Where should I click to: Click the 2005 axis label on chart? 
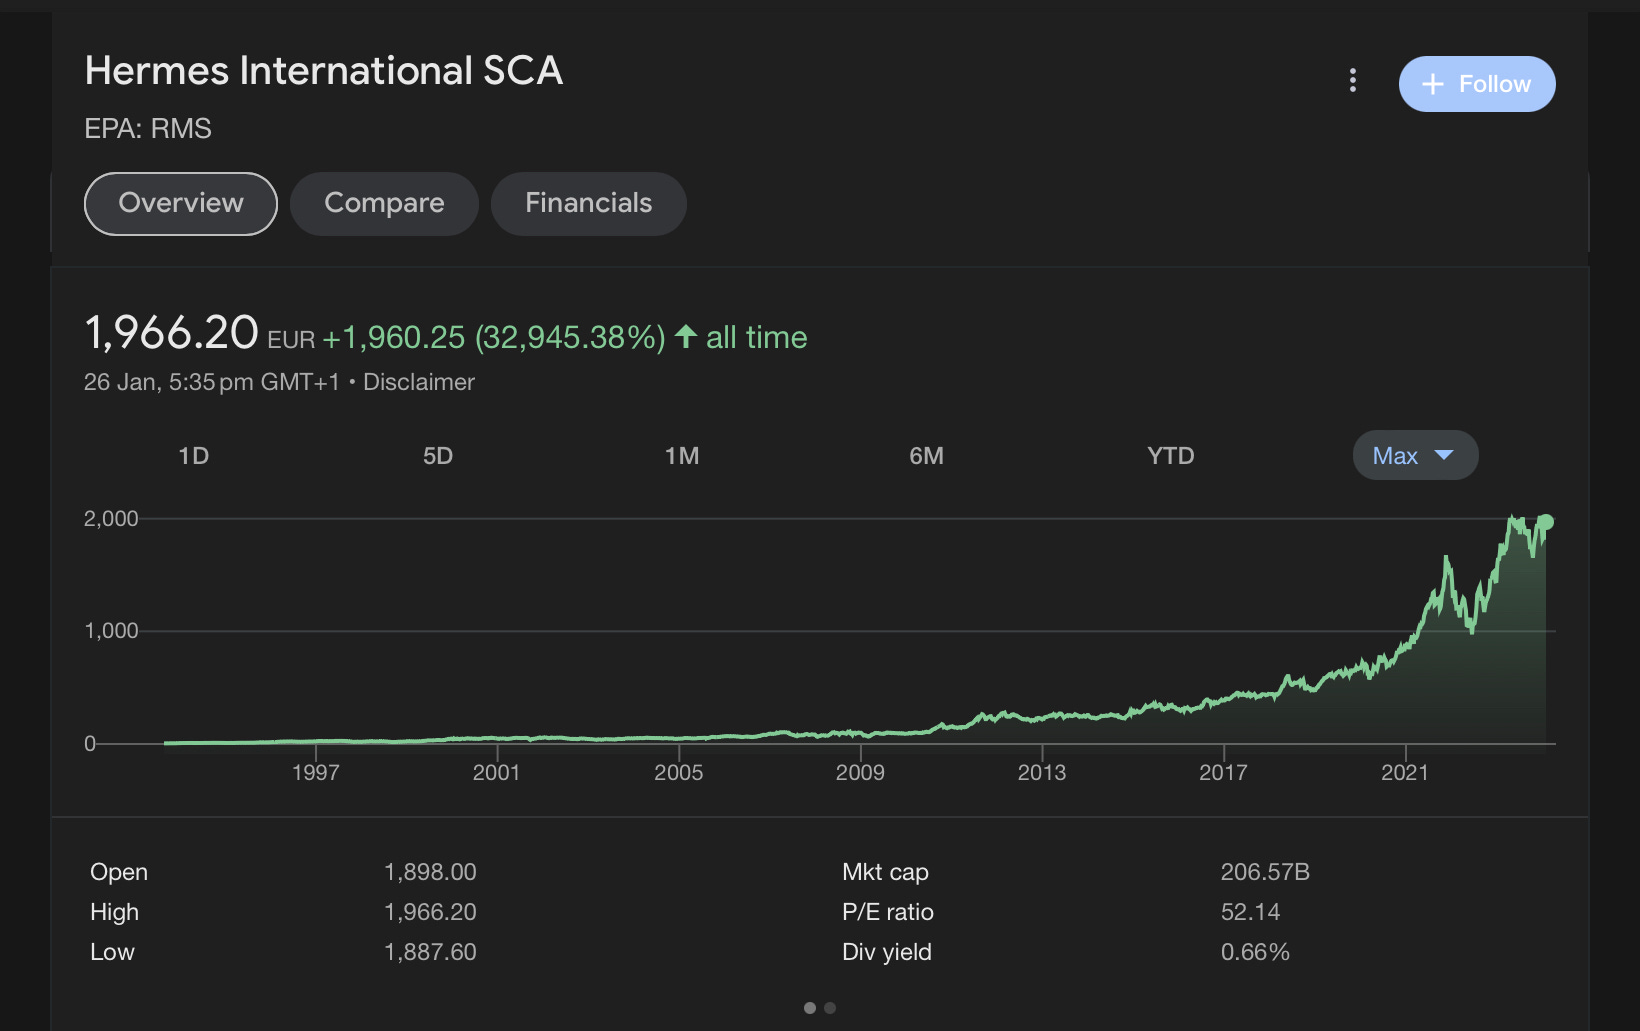679,772
